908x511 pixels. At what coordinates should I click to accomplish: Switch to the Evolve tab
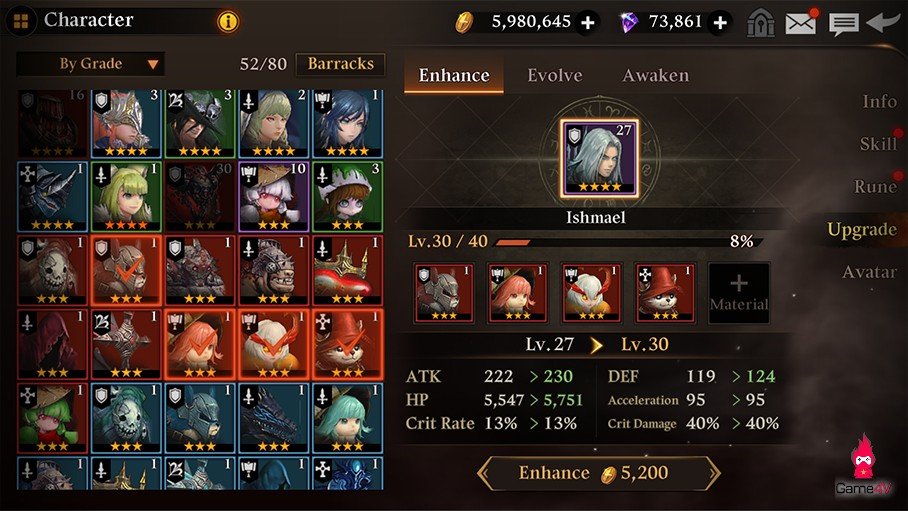pyautogui.click(x=555, y=75)
